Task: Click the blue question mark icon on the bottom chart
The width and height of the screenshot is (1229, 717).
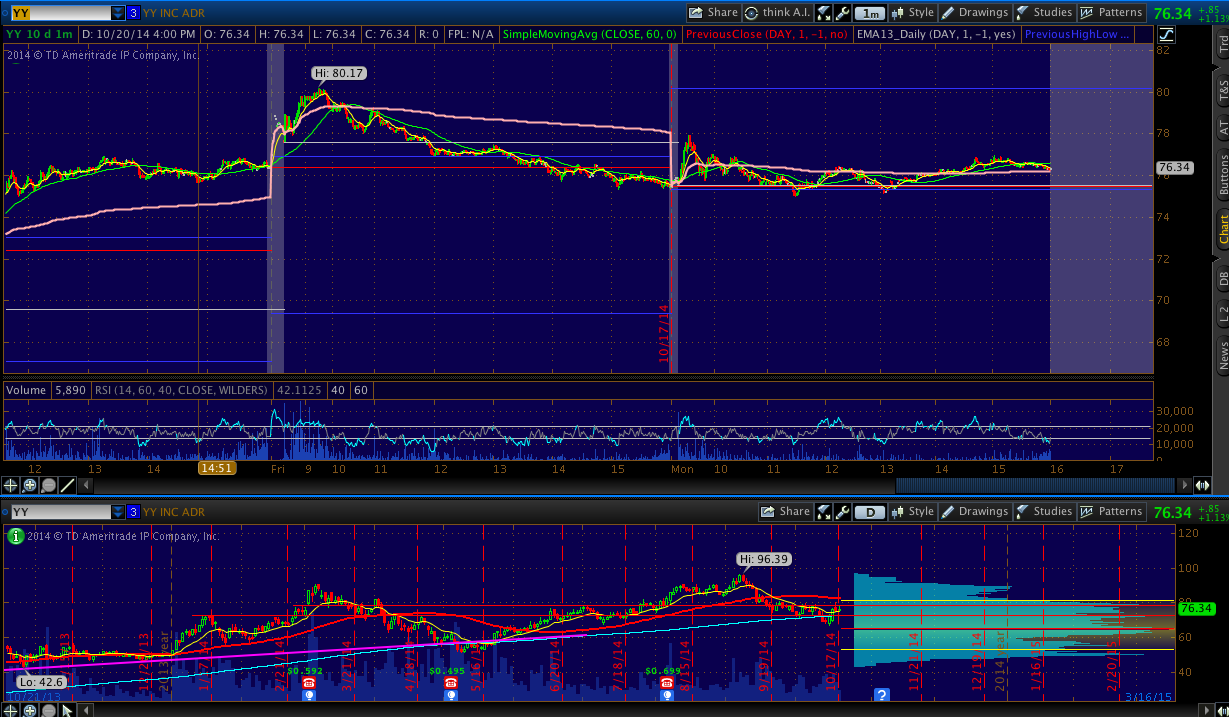Action: (x=881, y=695)
